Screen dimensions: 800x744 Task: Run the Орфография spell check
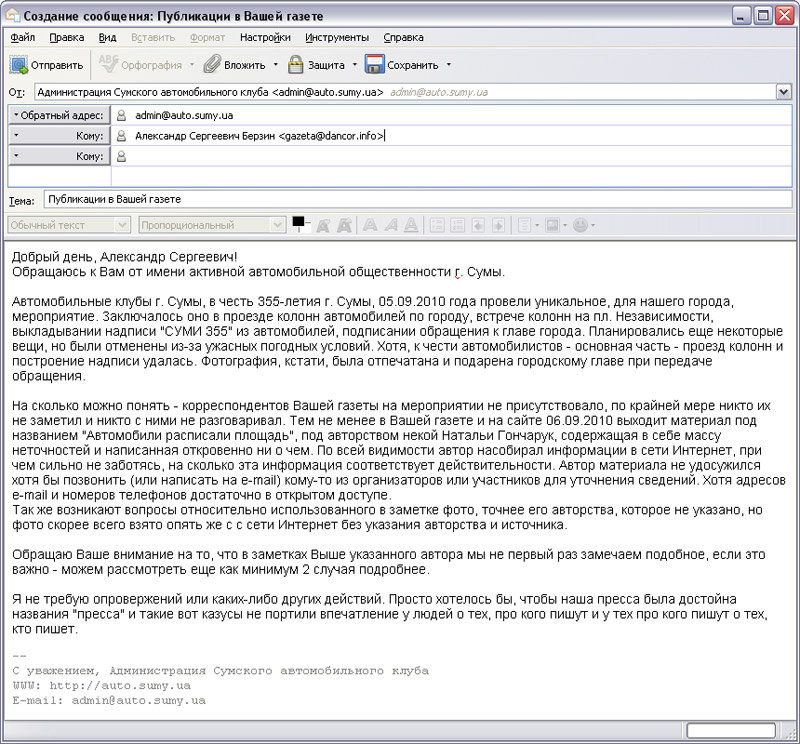(140, 65)
